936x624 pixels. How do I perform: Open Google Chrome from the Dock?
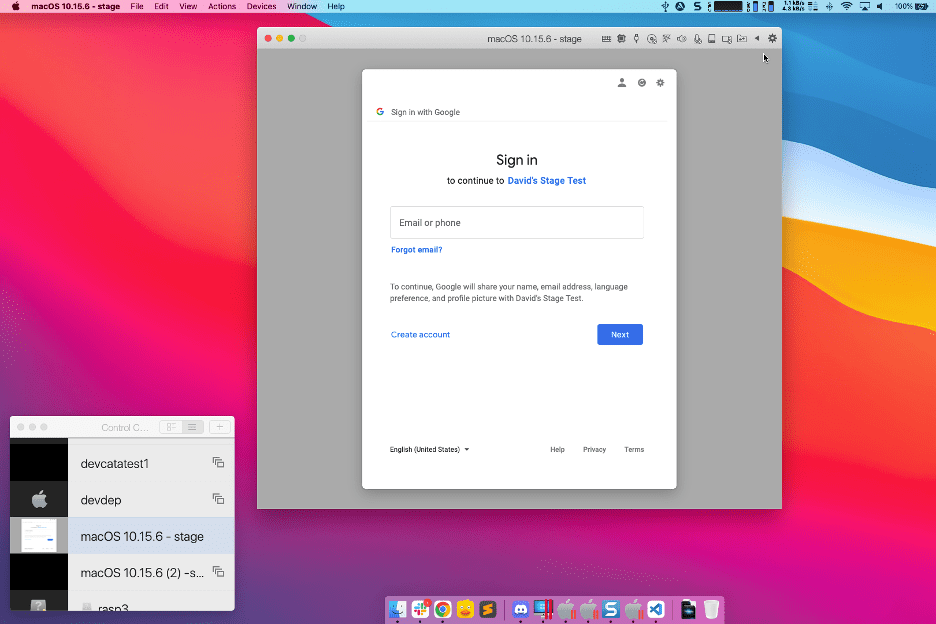coord(443,609)
